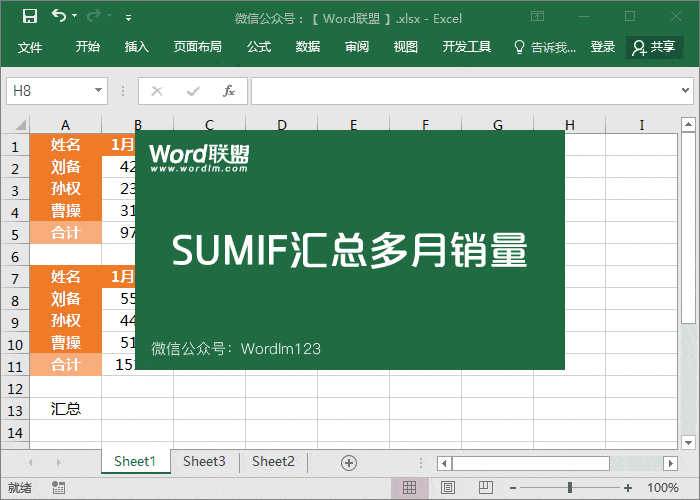
Task: Click the Sheet1 tab
Action: pos(135,461)
